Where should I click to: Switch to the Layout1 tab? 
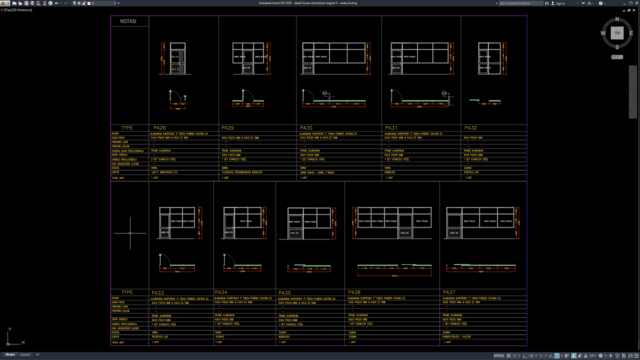25,355
